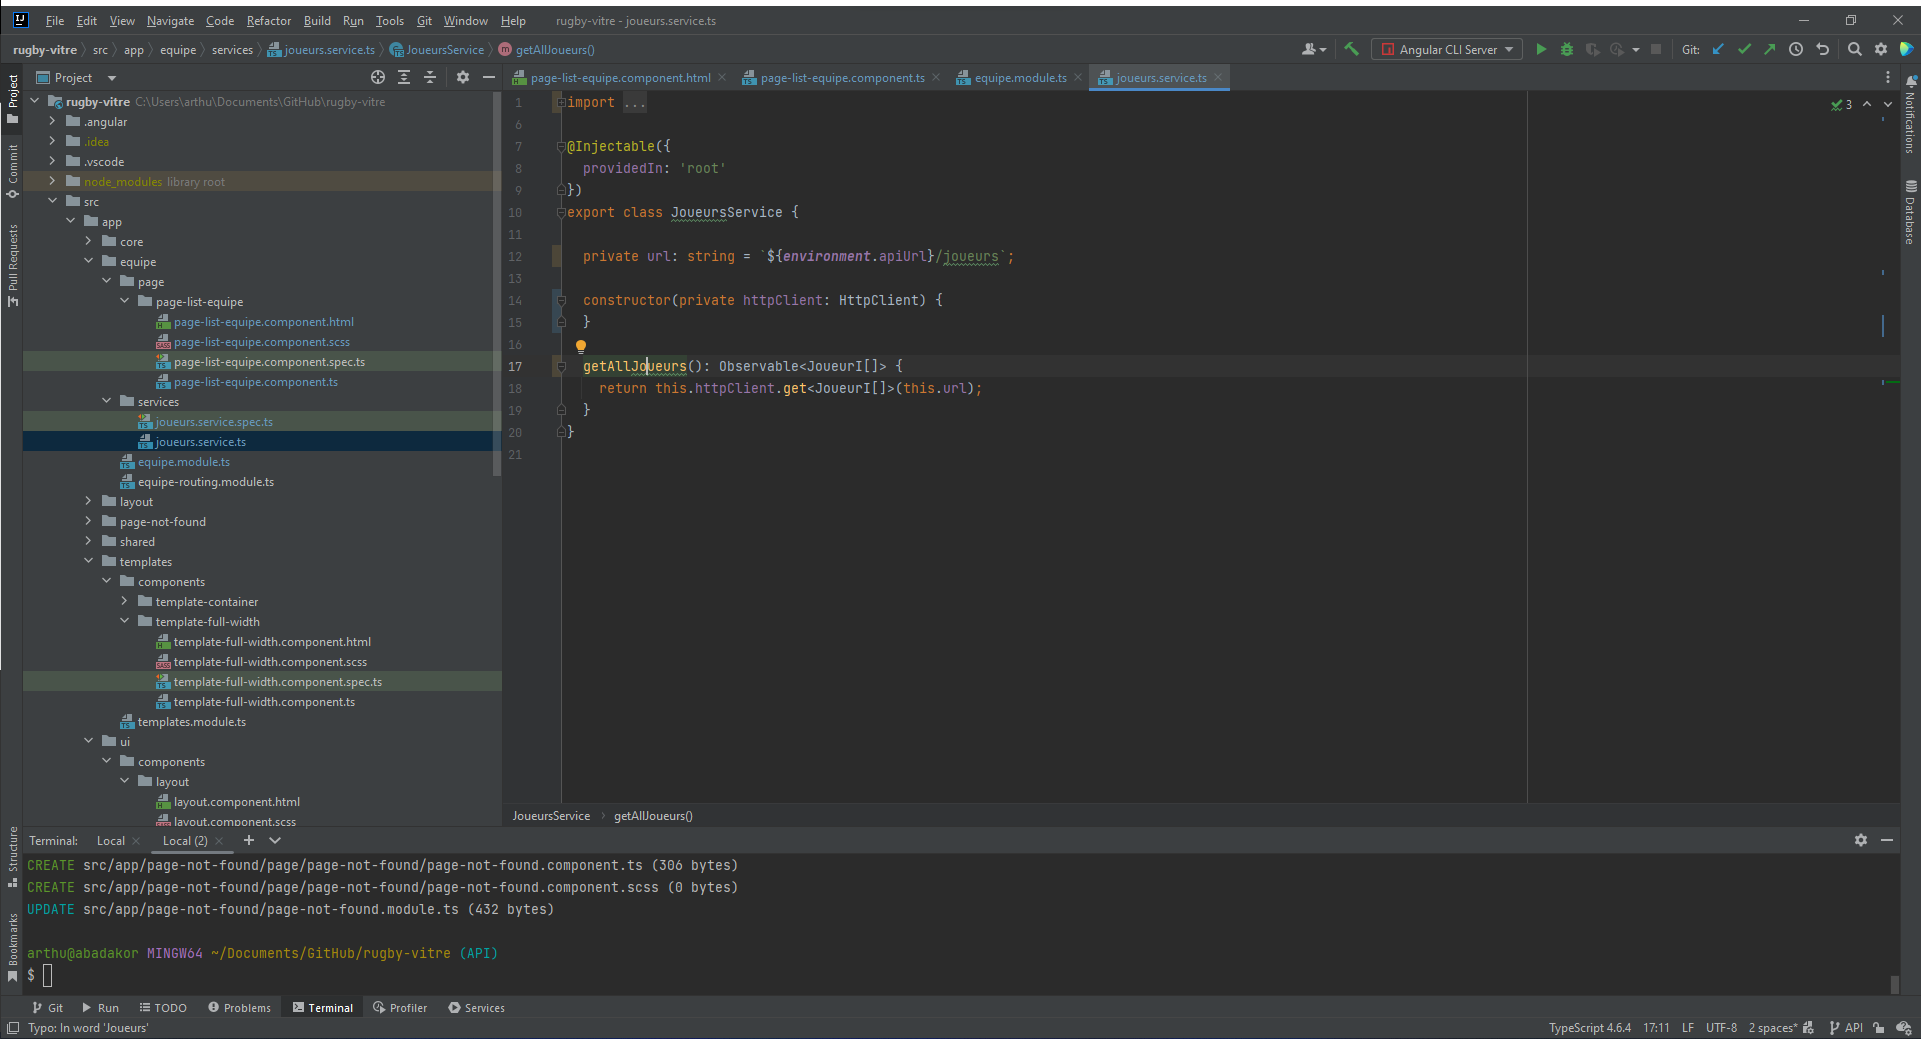Open the Tools menu
The height and width of the screenshot is (1039, 1921).
pyautogui.click(x=390, y=20)
